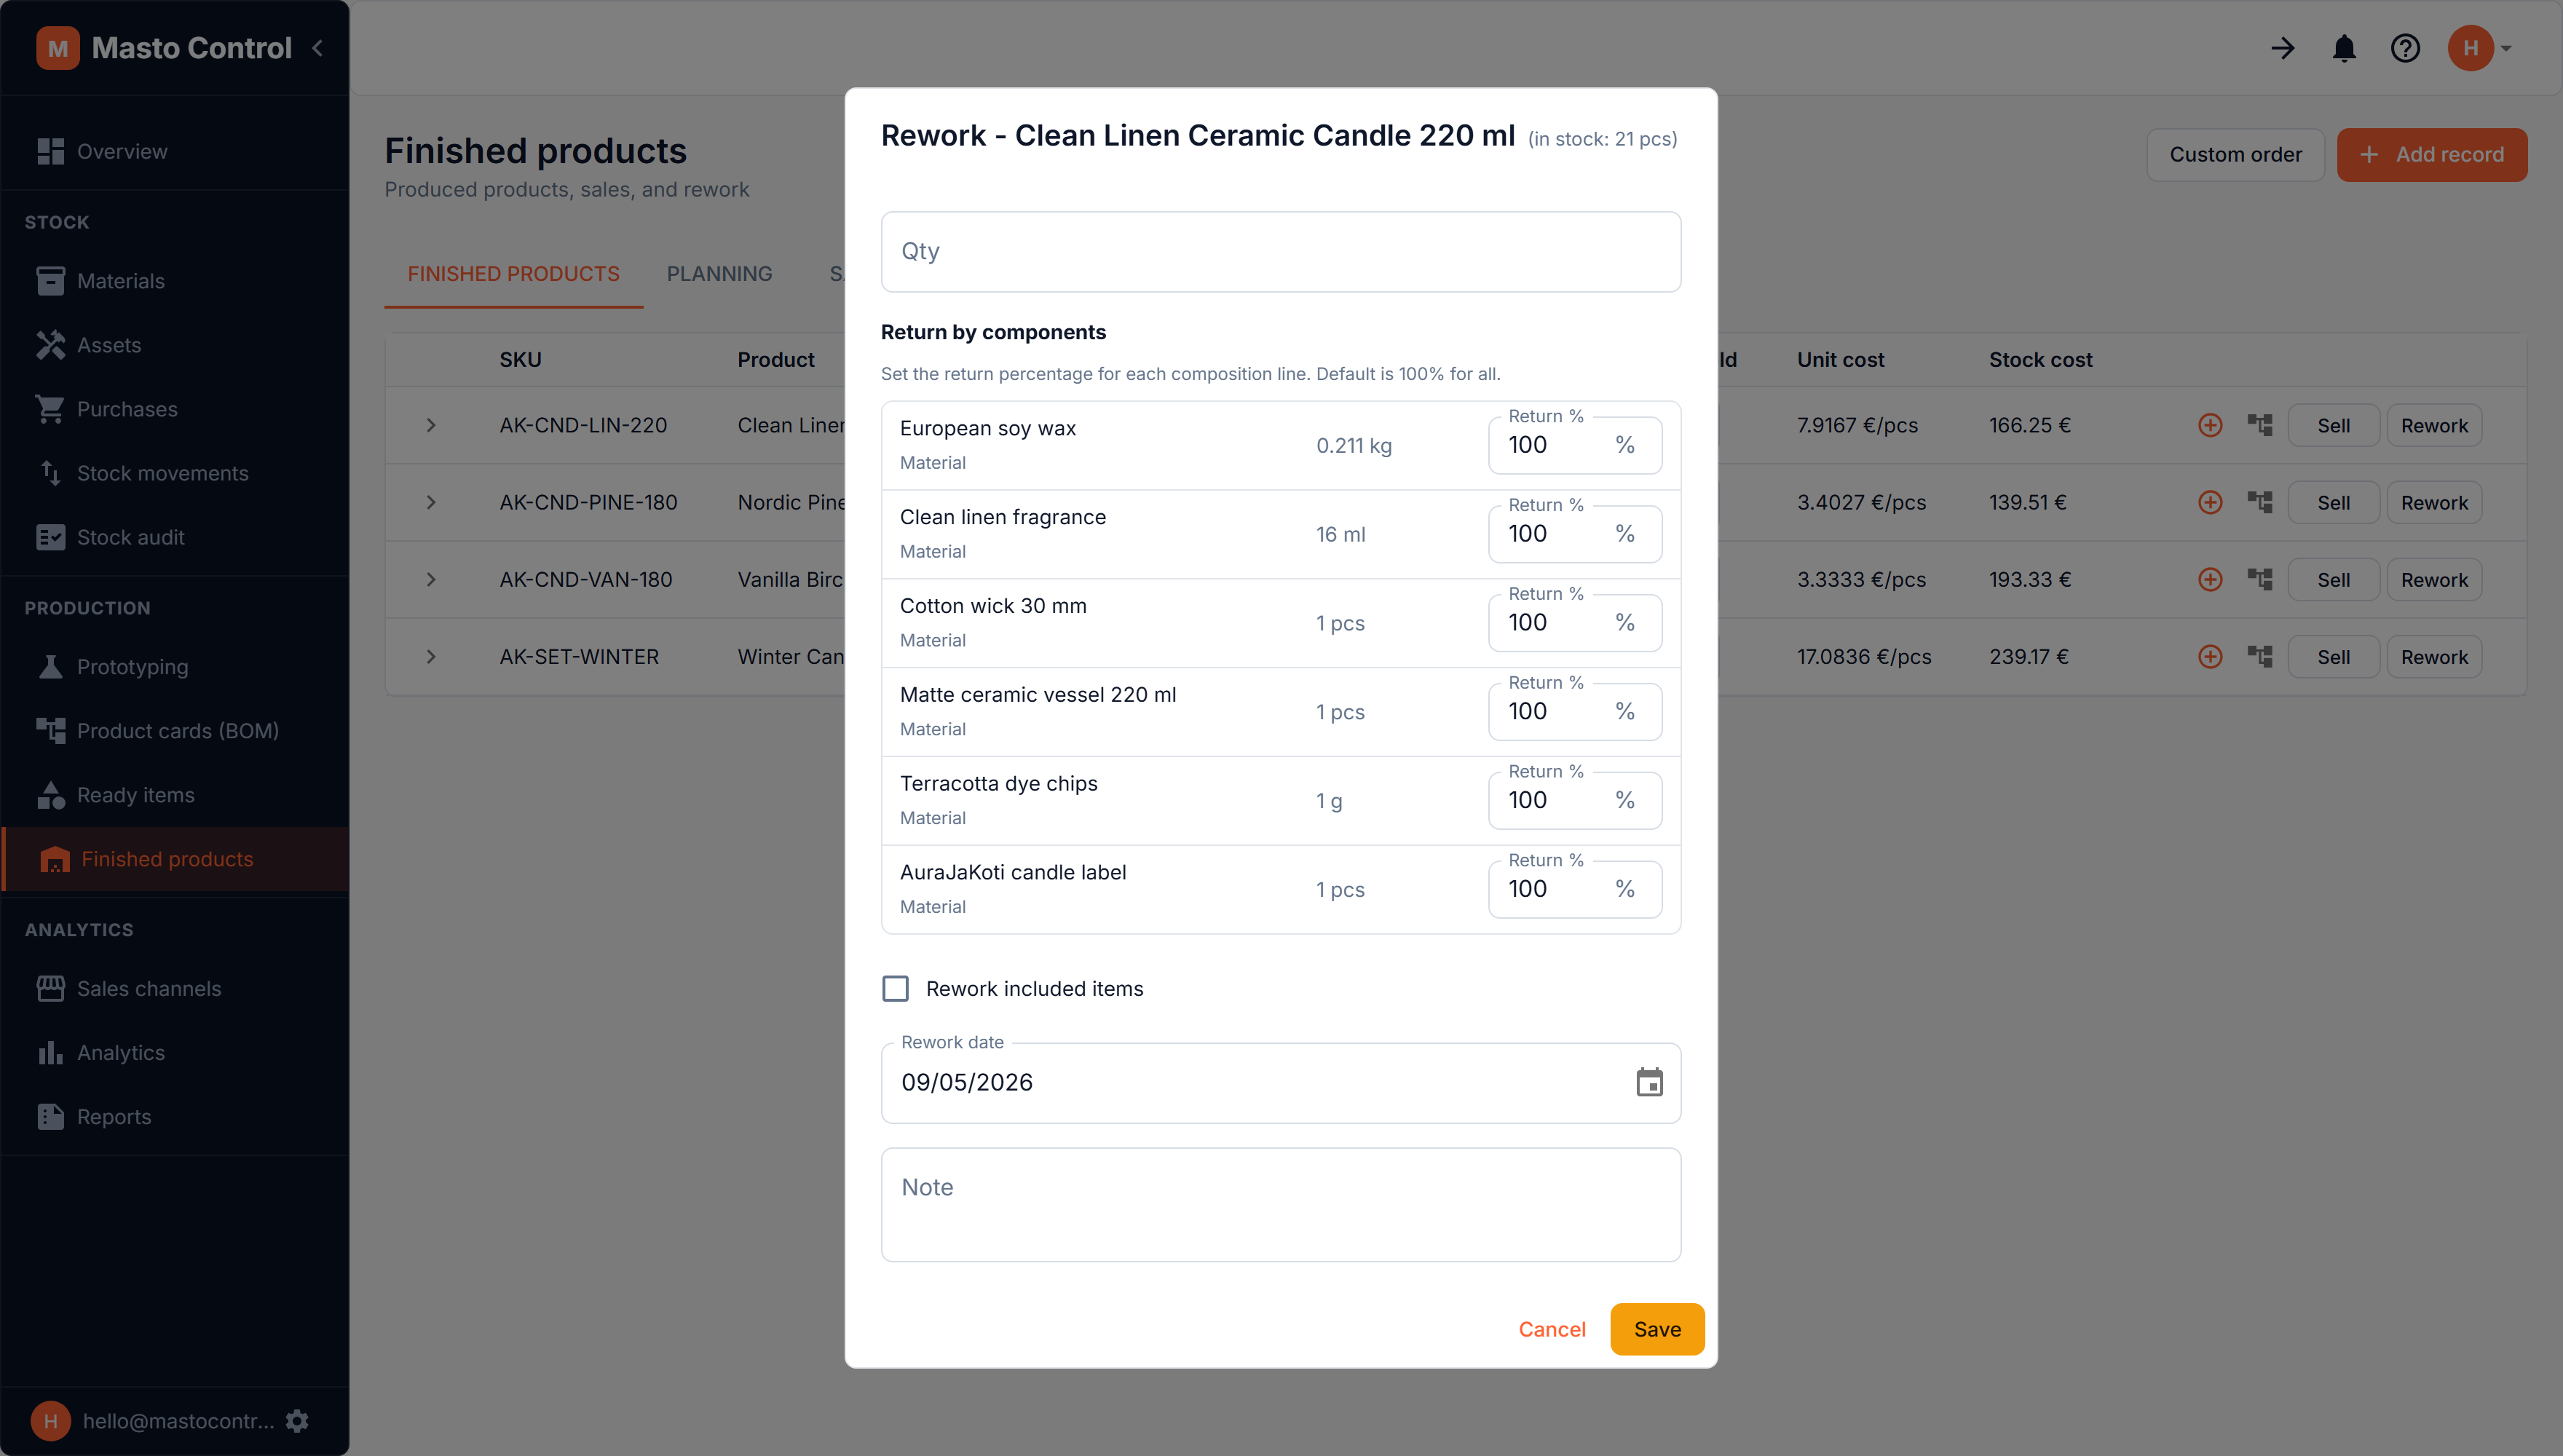Edit Matte ceramic vessel return percent

click(x=1574, y=711)
